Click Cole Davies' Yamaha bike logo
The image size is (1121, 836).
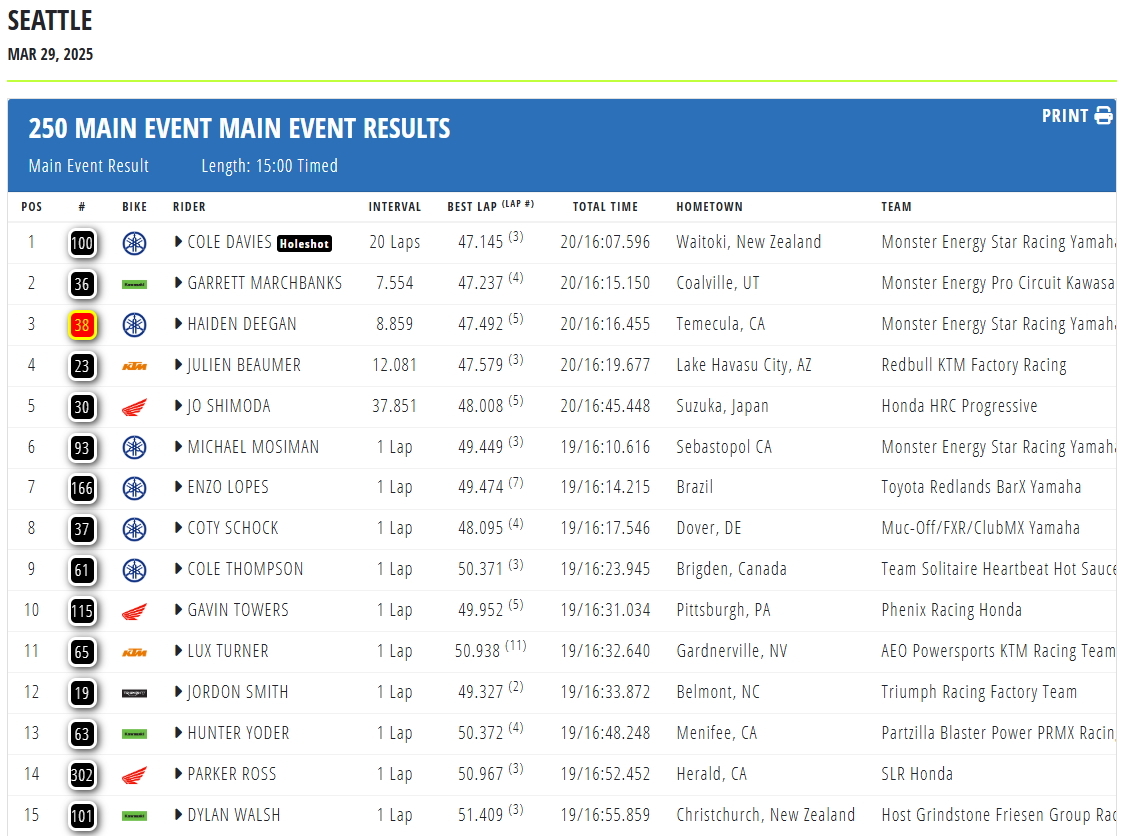click(134, 243)
